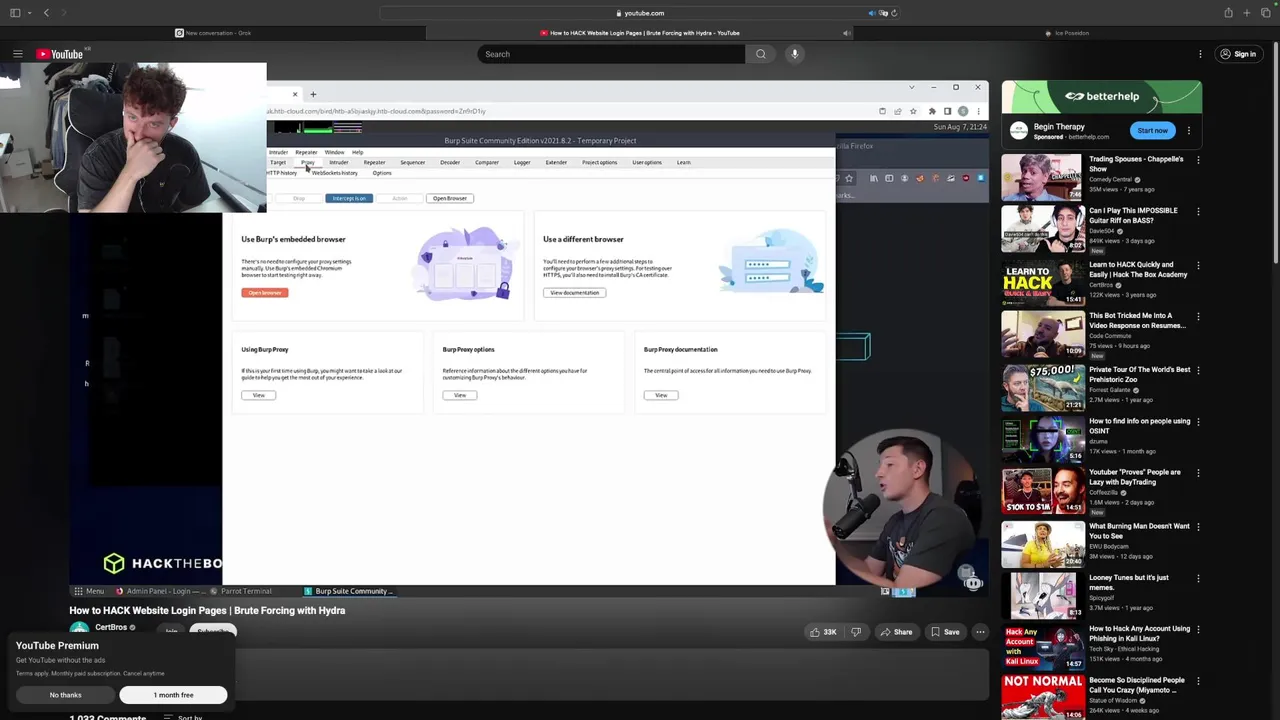Image resolution: width=1280 pixels, height=720 pixels.
Task: Switch to WebSockets history sub-tab in Burp
Action: pos(334,173)
